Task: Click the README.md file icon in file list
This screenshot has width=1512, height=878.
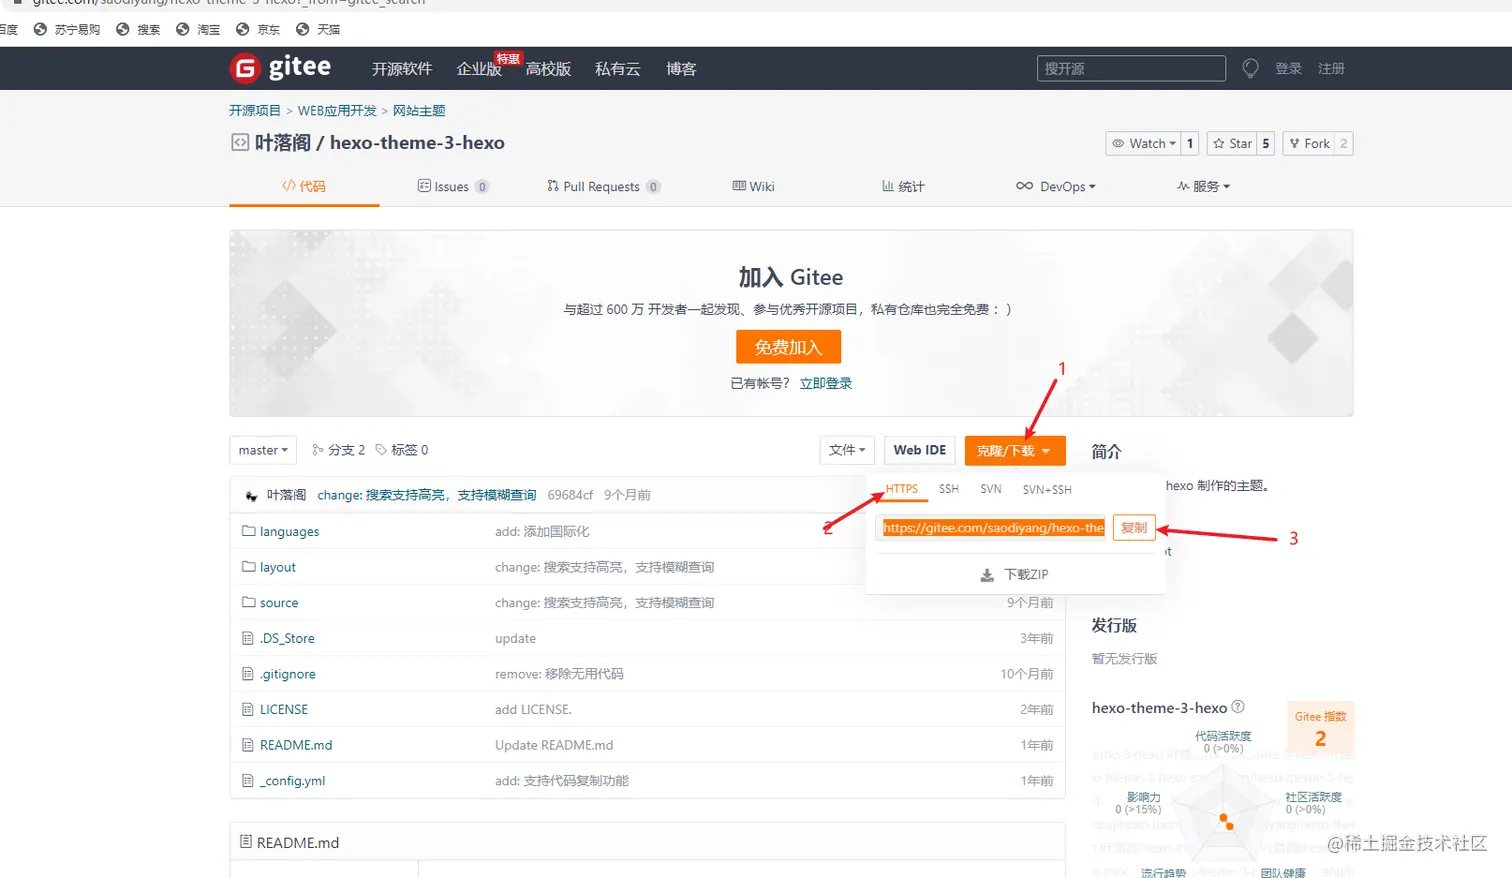Action: (x=248, y=745)
